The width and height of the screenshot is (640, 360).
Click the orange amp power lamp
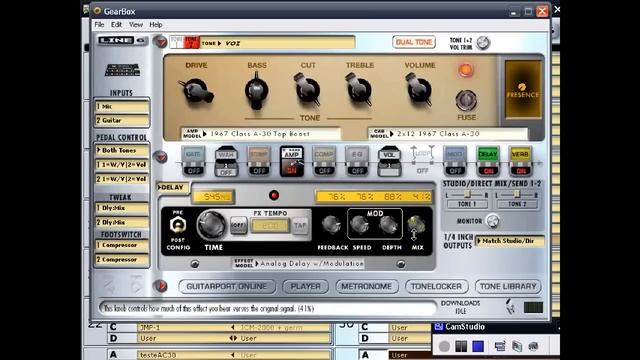click(465, 70)
